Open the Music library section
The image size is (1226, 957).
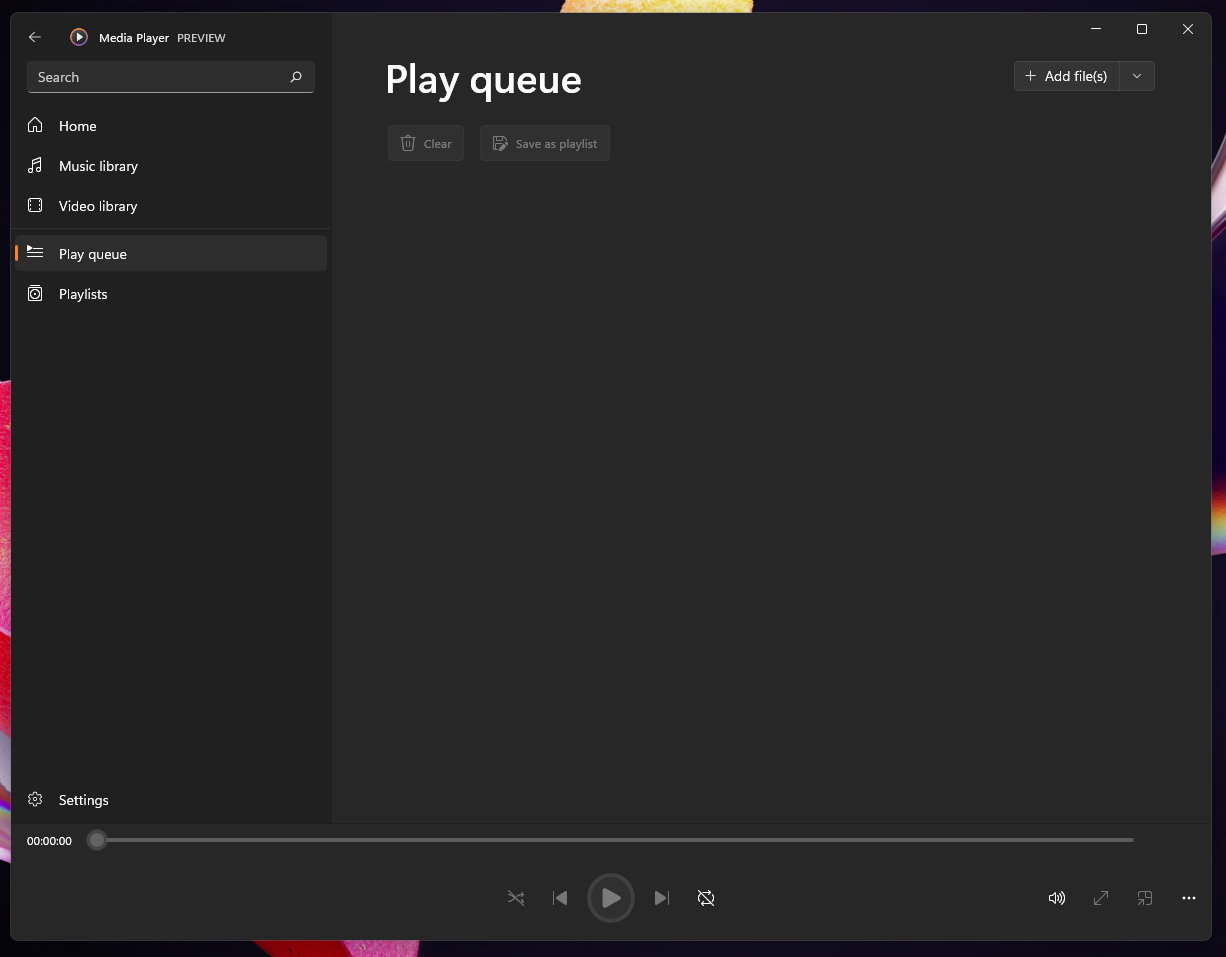point(171,166)
